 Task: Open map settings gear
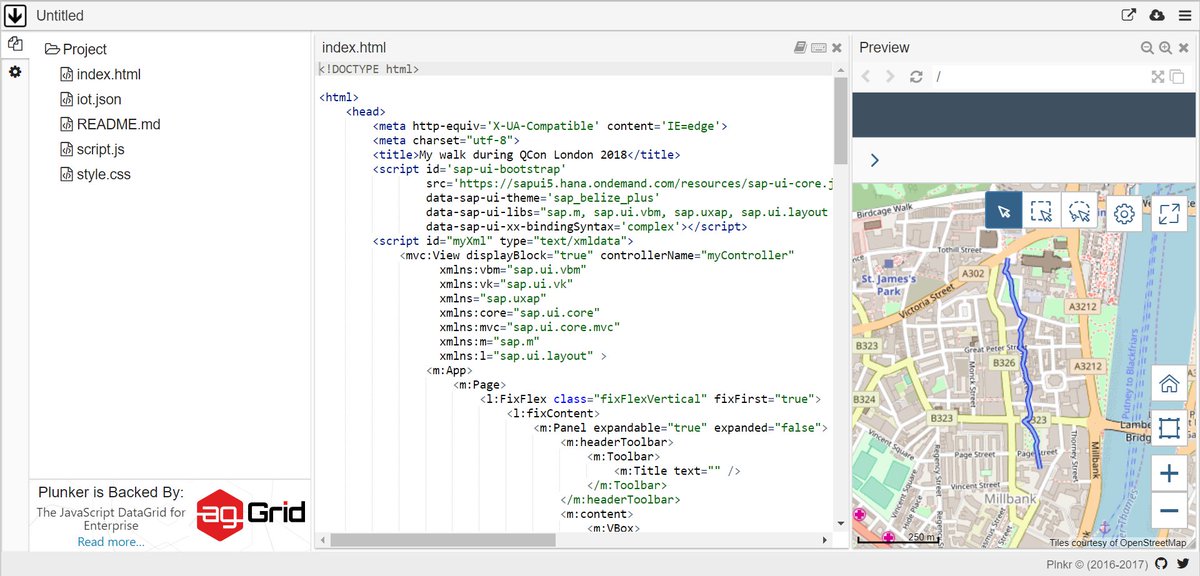click(x=1124, y=212)
